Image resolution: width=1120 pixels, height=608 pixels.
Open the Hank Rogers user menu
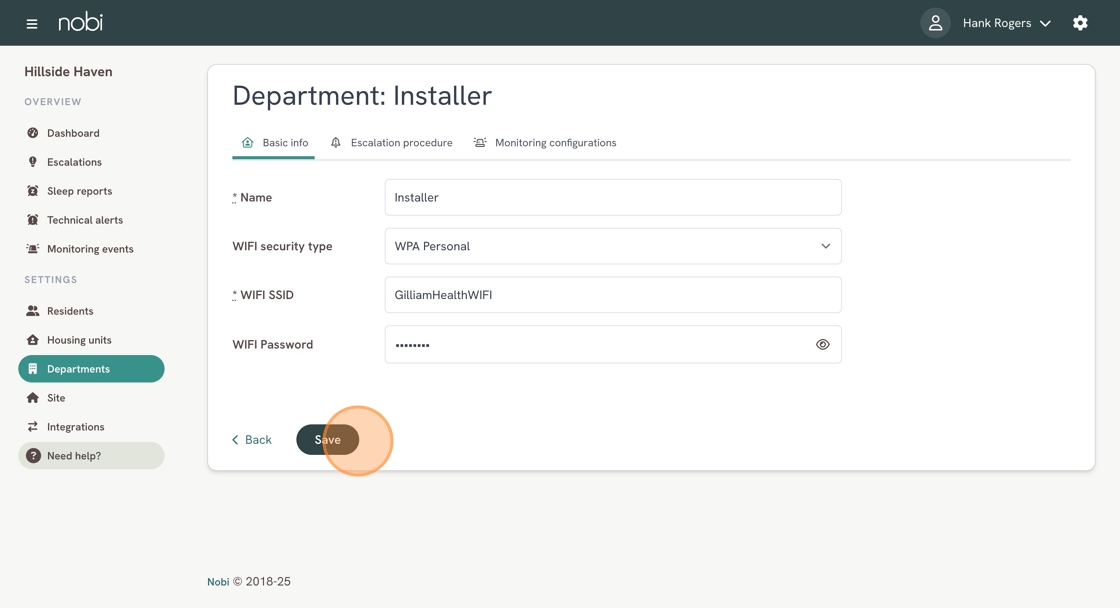click(x=1006, y=23)
